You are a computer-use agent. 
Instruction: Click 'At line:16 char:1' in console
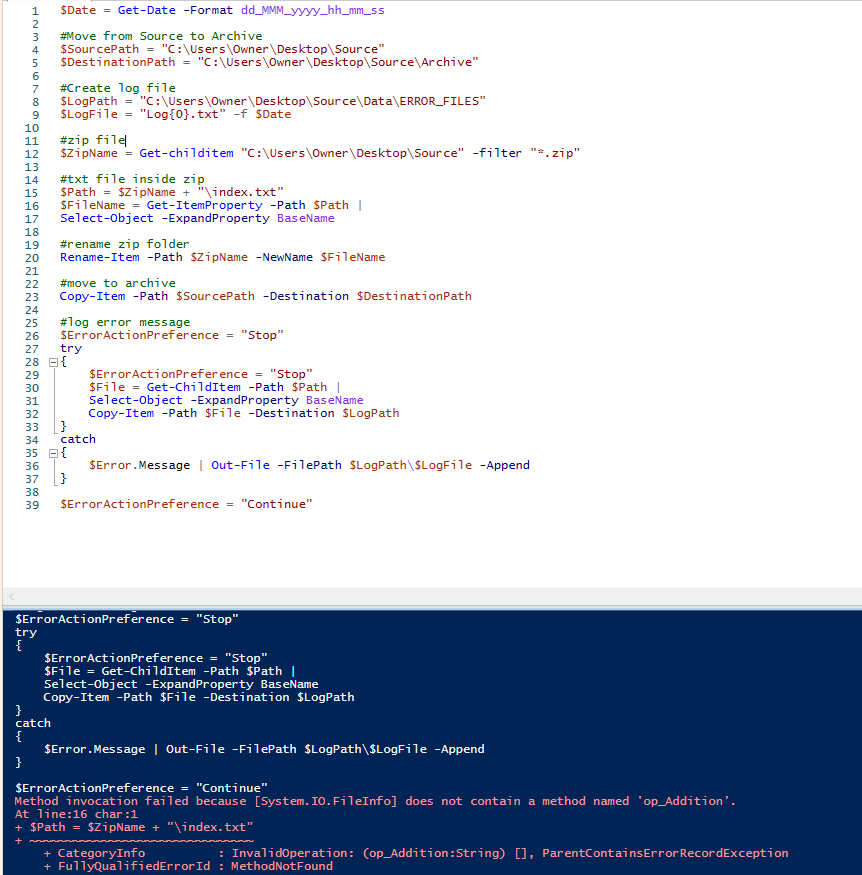tap(76, 814)
